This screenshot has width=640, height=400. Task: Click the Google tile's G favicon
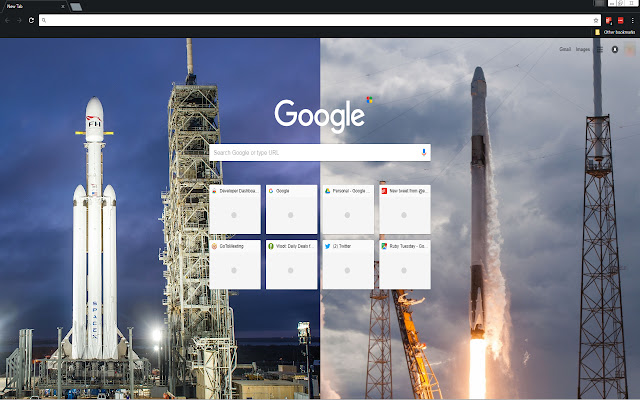271,191
